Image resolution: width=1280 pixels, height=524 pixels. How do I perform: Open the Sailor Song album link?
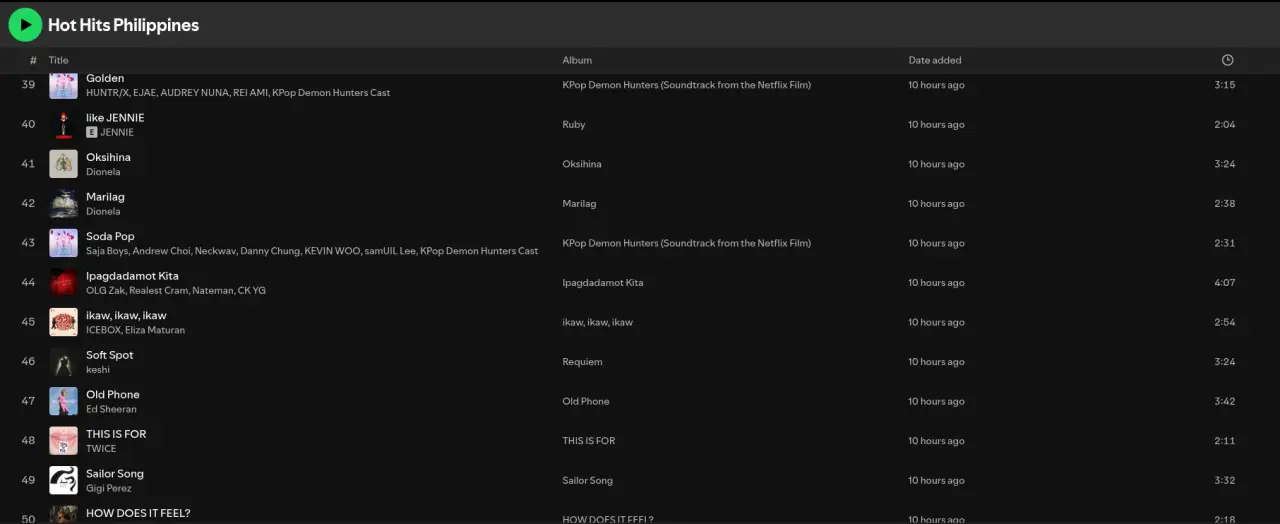point(588,480)
